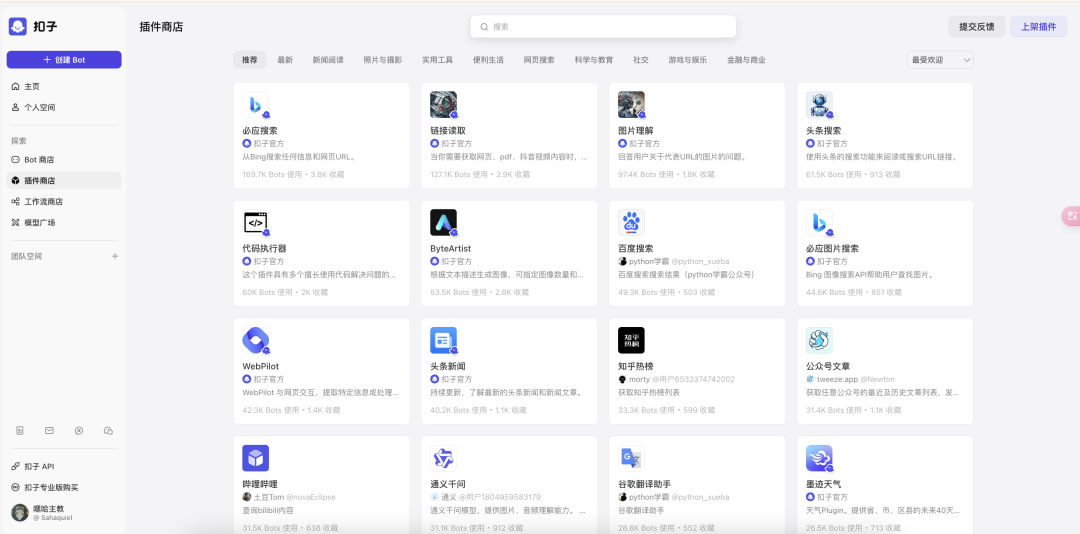
Task: Open 个人空间 in sidebar
Action: [x=64, y=107]
